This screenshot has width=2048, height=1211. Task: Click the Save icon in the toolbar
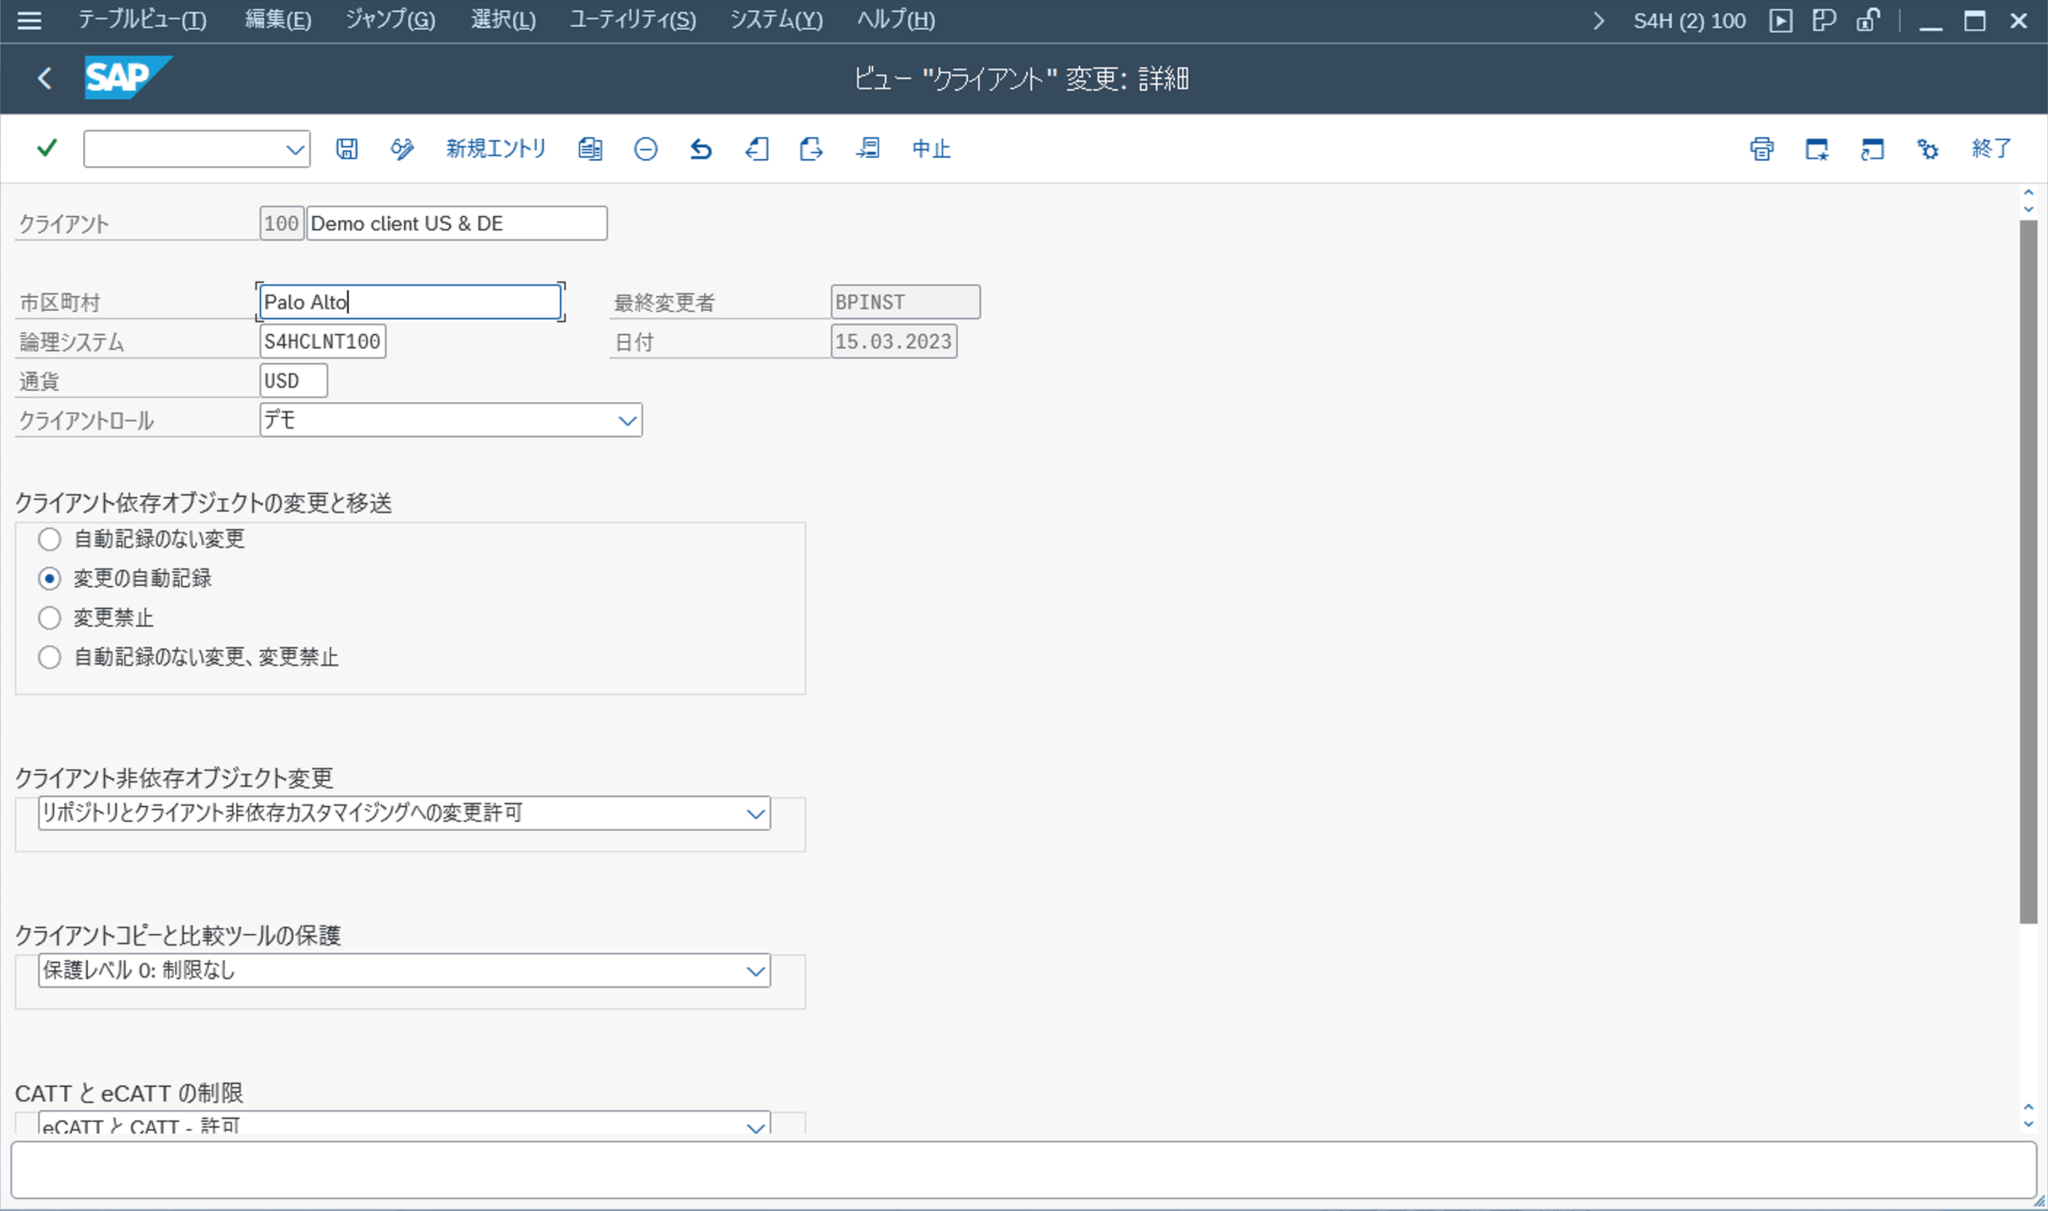click(346, 148)
